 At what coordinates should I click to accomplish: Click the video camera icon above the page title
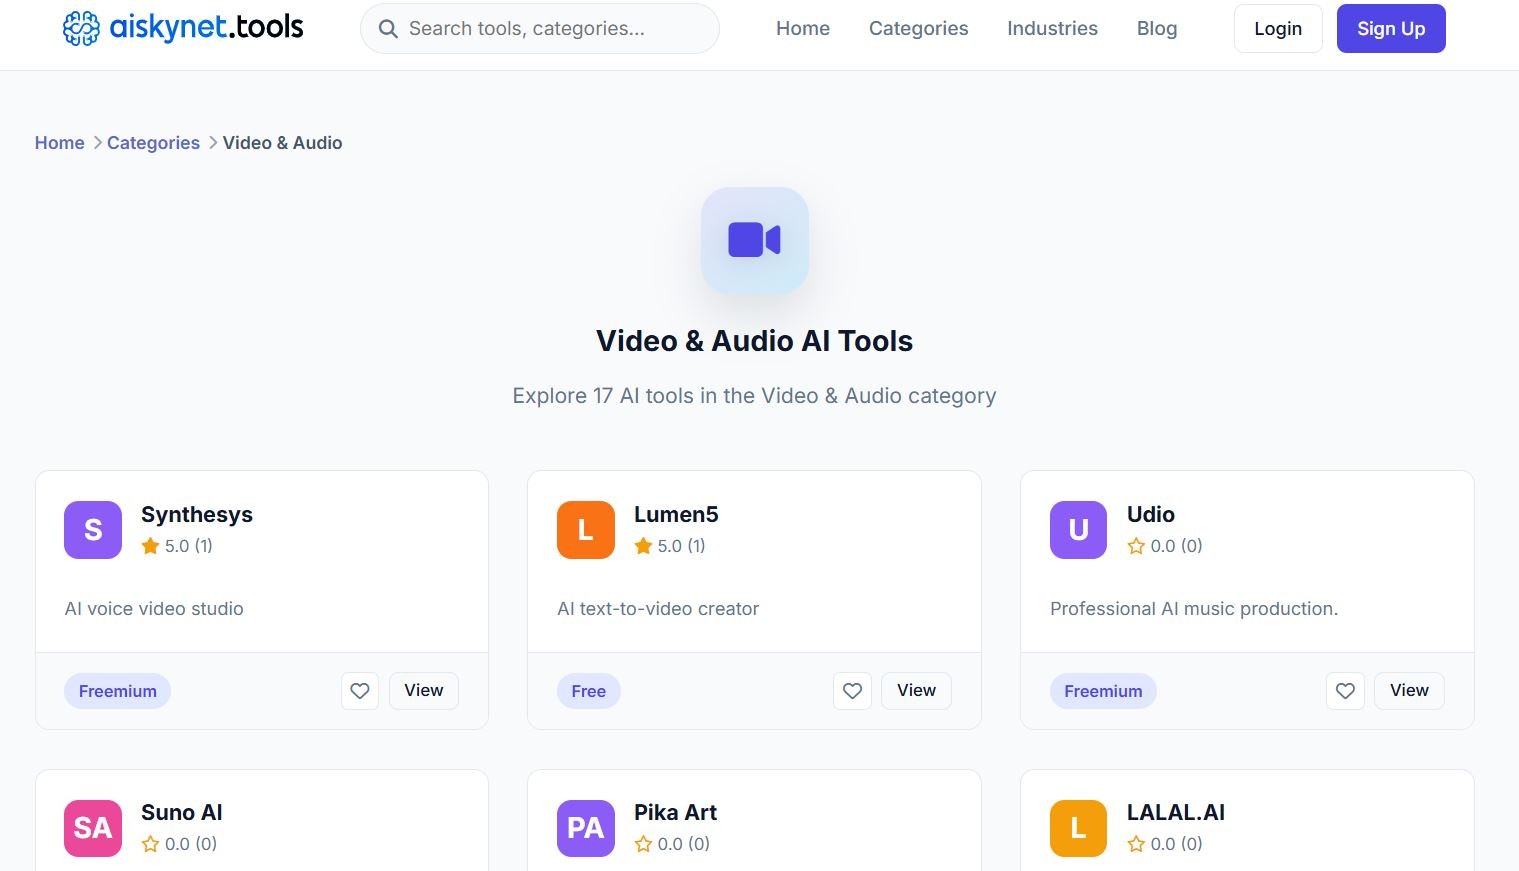754,240
